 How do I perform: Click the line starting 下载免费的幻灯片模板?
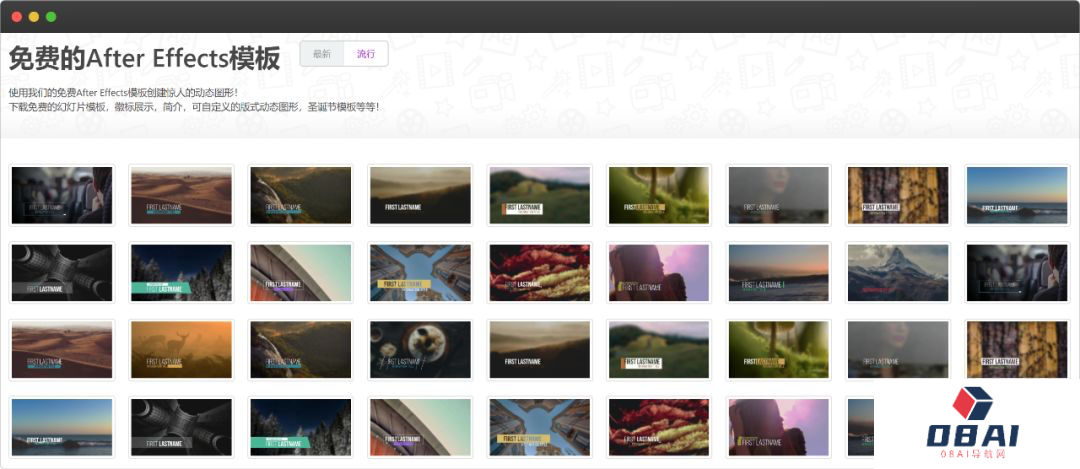pyautogui.click(x=194, y=107)
